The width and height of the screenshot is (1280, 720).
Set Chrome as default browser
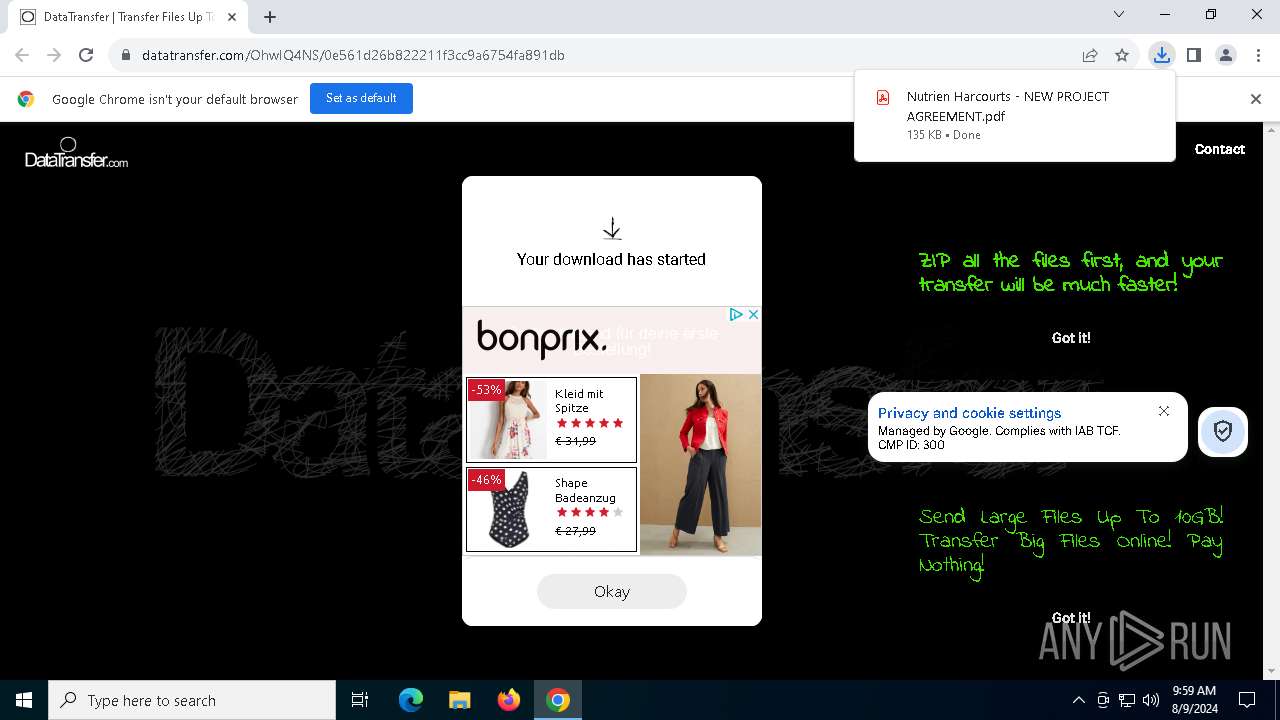(361, 98)
